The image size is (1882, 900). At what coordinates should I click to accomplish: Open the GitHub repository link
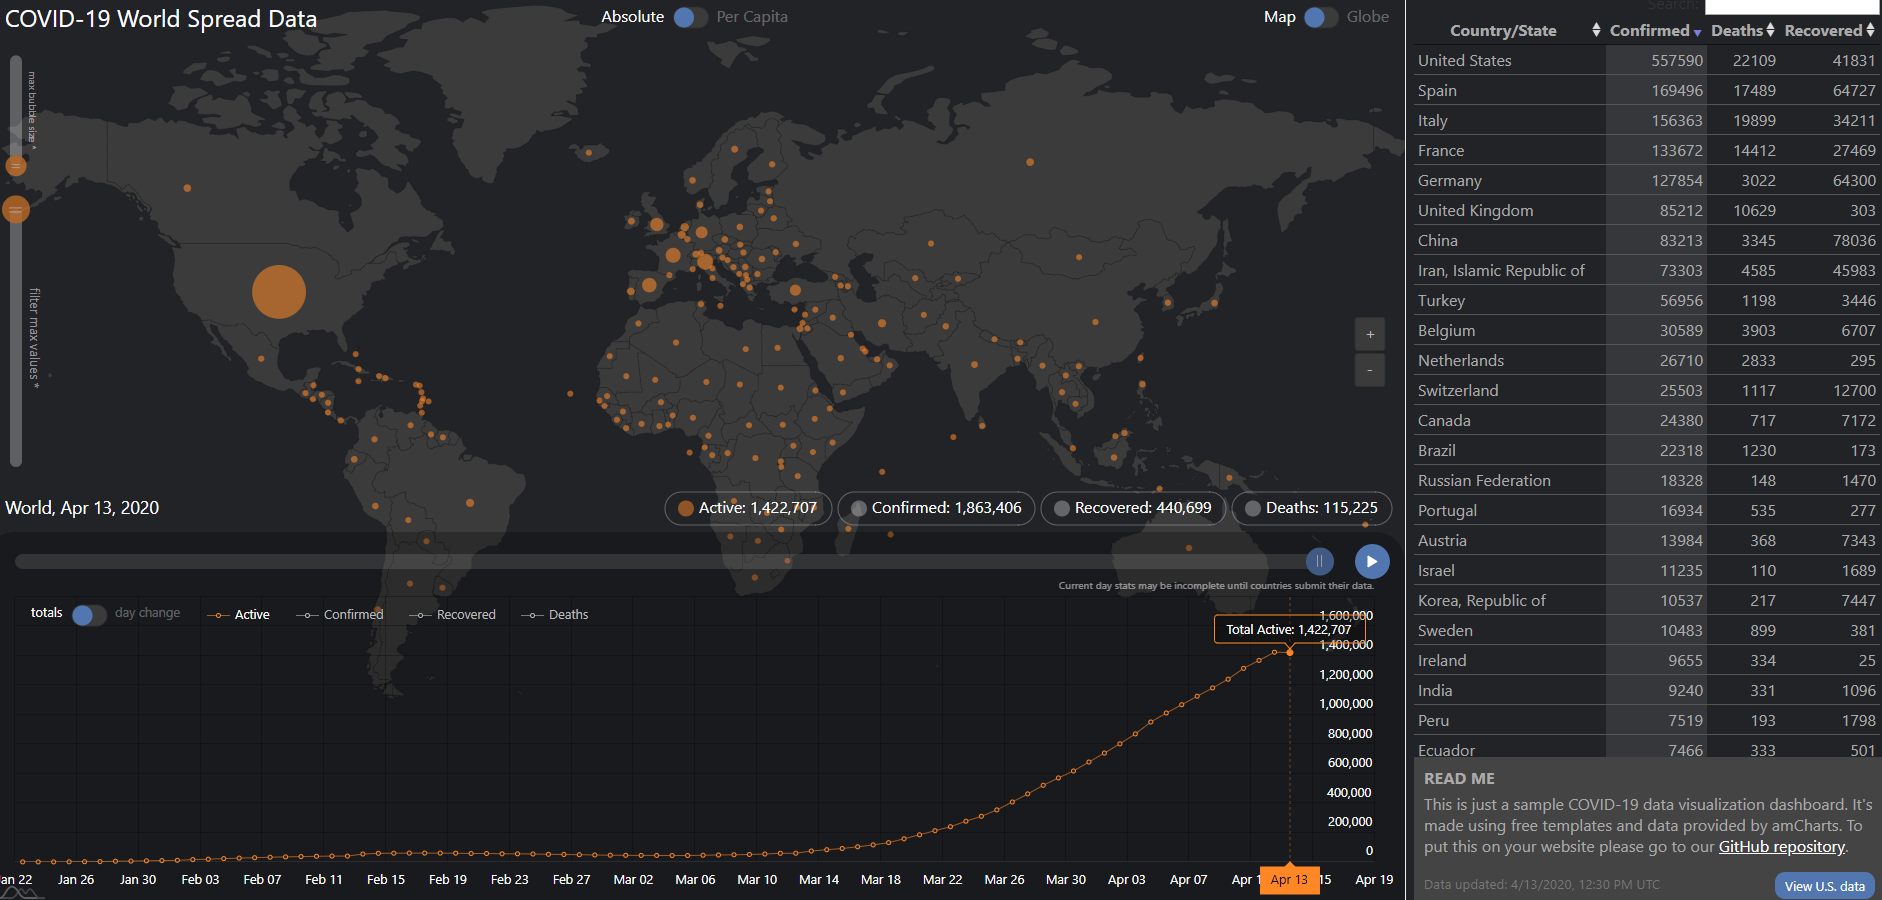coord(1781,847)
